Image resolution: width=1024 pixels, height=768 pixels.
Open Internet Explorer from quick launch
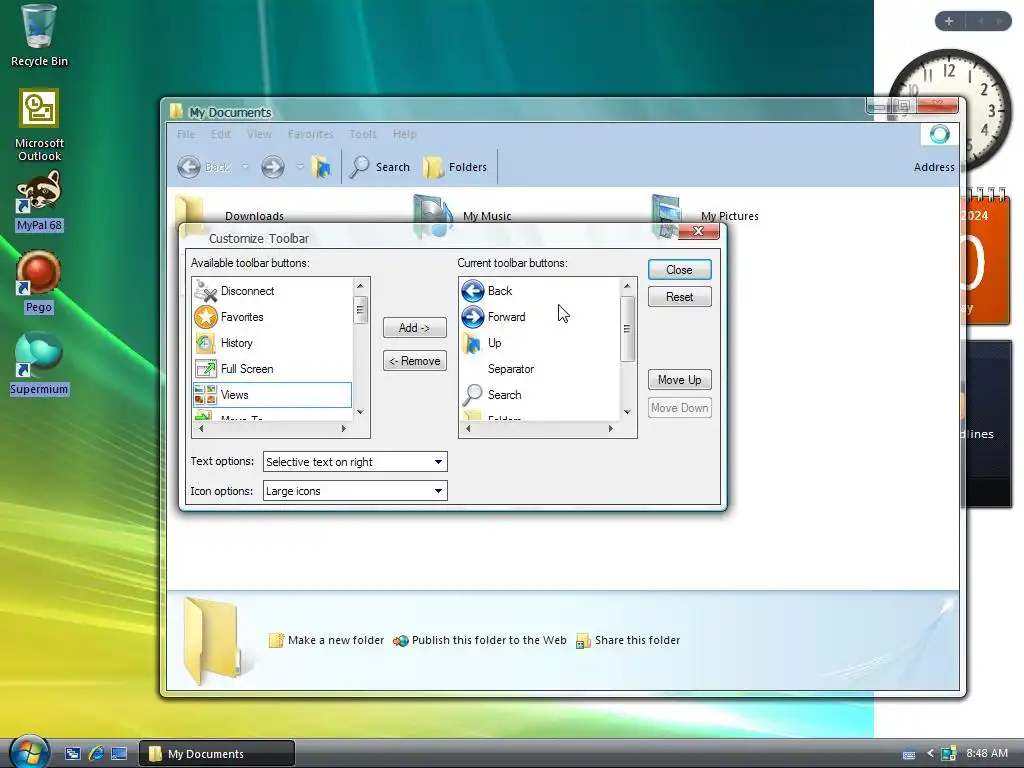pyautogui.click(x=96, y=754)
